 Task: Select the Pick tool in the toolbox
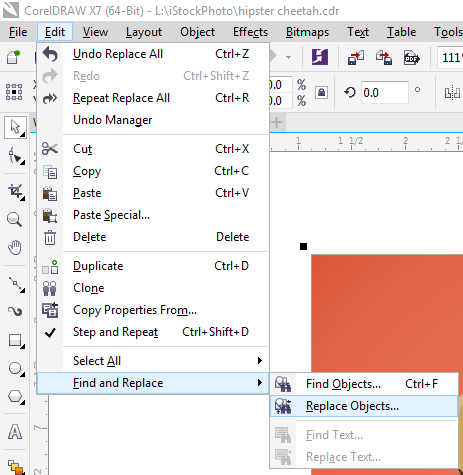pyautogui.click(x=15, y=127)
